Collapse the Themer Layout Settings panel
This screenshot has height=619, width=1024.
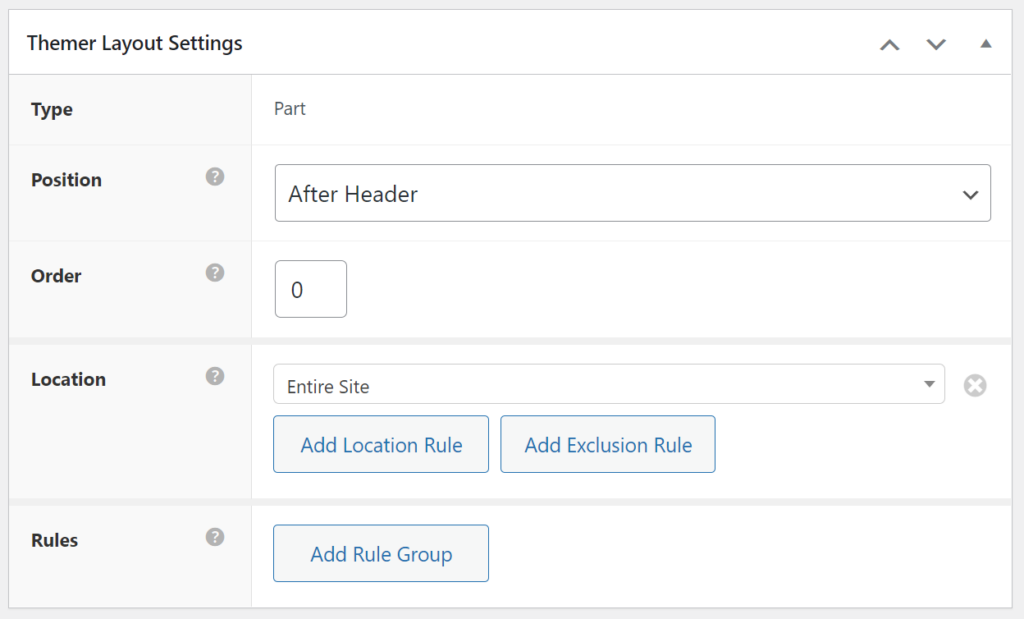point(985,44)
